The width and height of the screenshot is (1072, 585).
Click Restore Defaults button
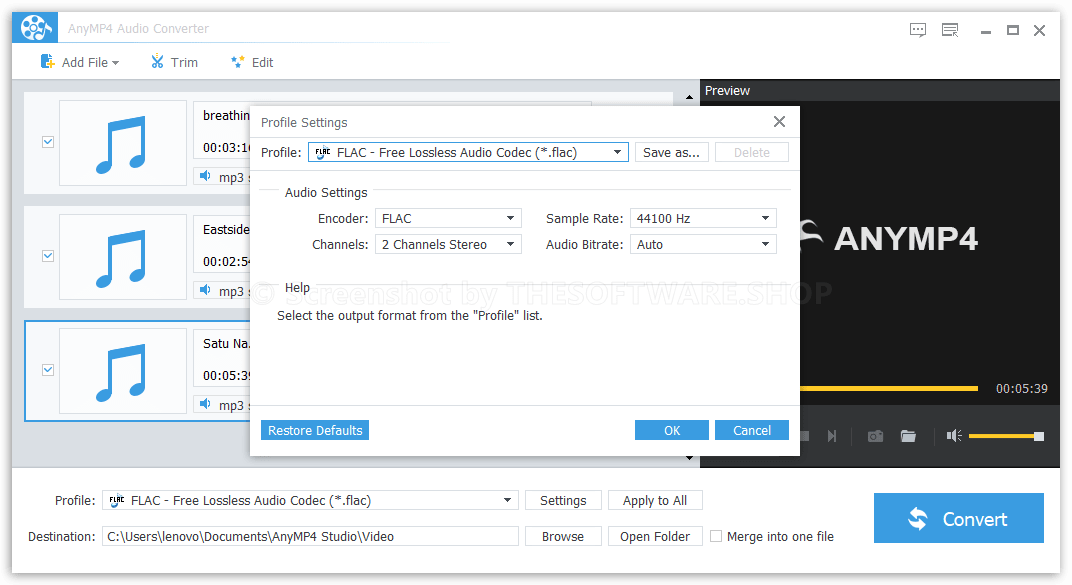click(315, 431)
